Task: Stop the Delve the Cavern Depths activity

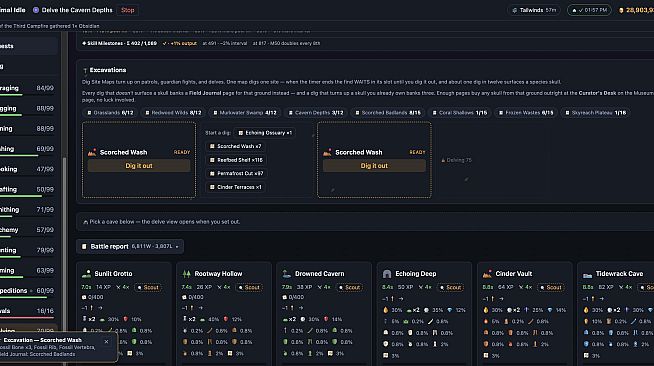Action: (128, 10)
